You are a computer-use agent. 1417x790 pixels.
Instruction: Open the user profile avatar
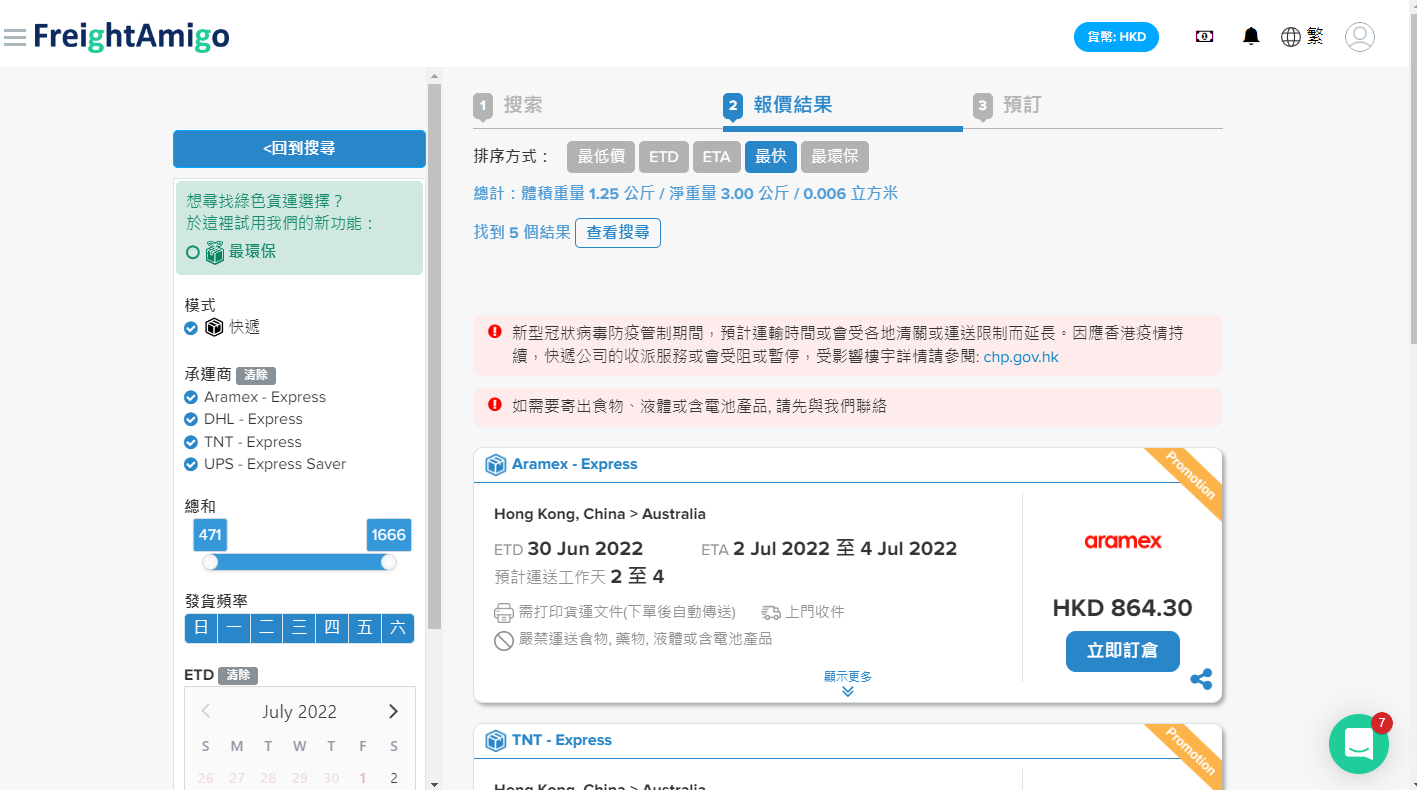click(x=1360, y=37)
